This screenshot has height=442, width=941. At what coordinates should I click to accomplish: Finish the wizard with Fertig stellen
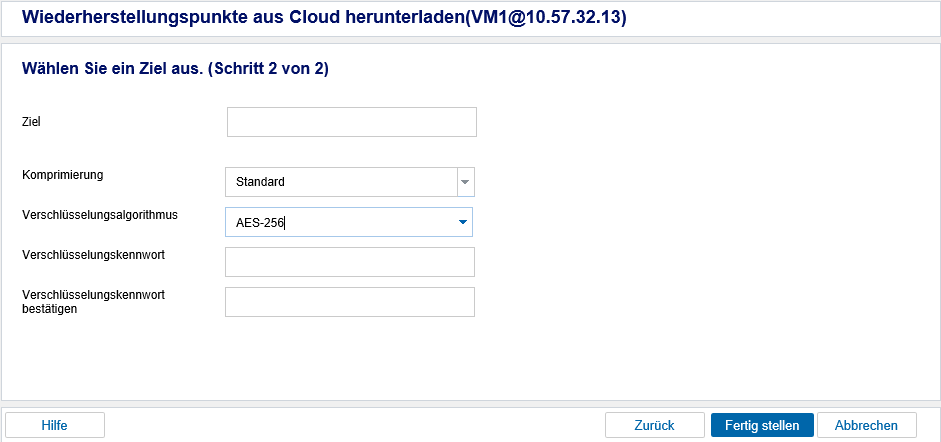coord(762,425)
